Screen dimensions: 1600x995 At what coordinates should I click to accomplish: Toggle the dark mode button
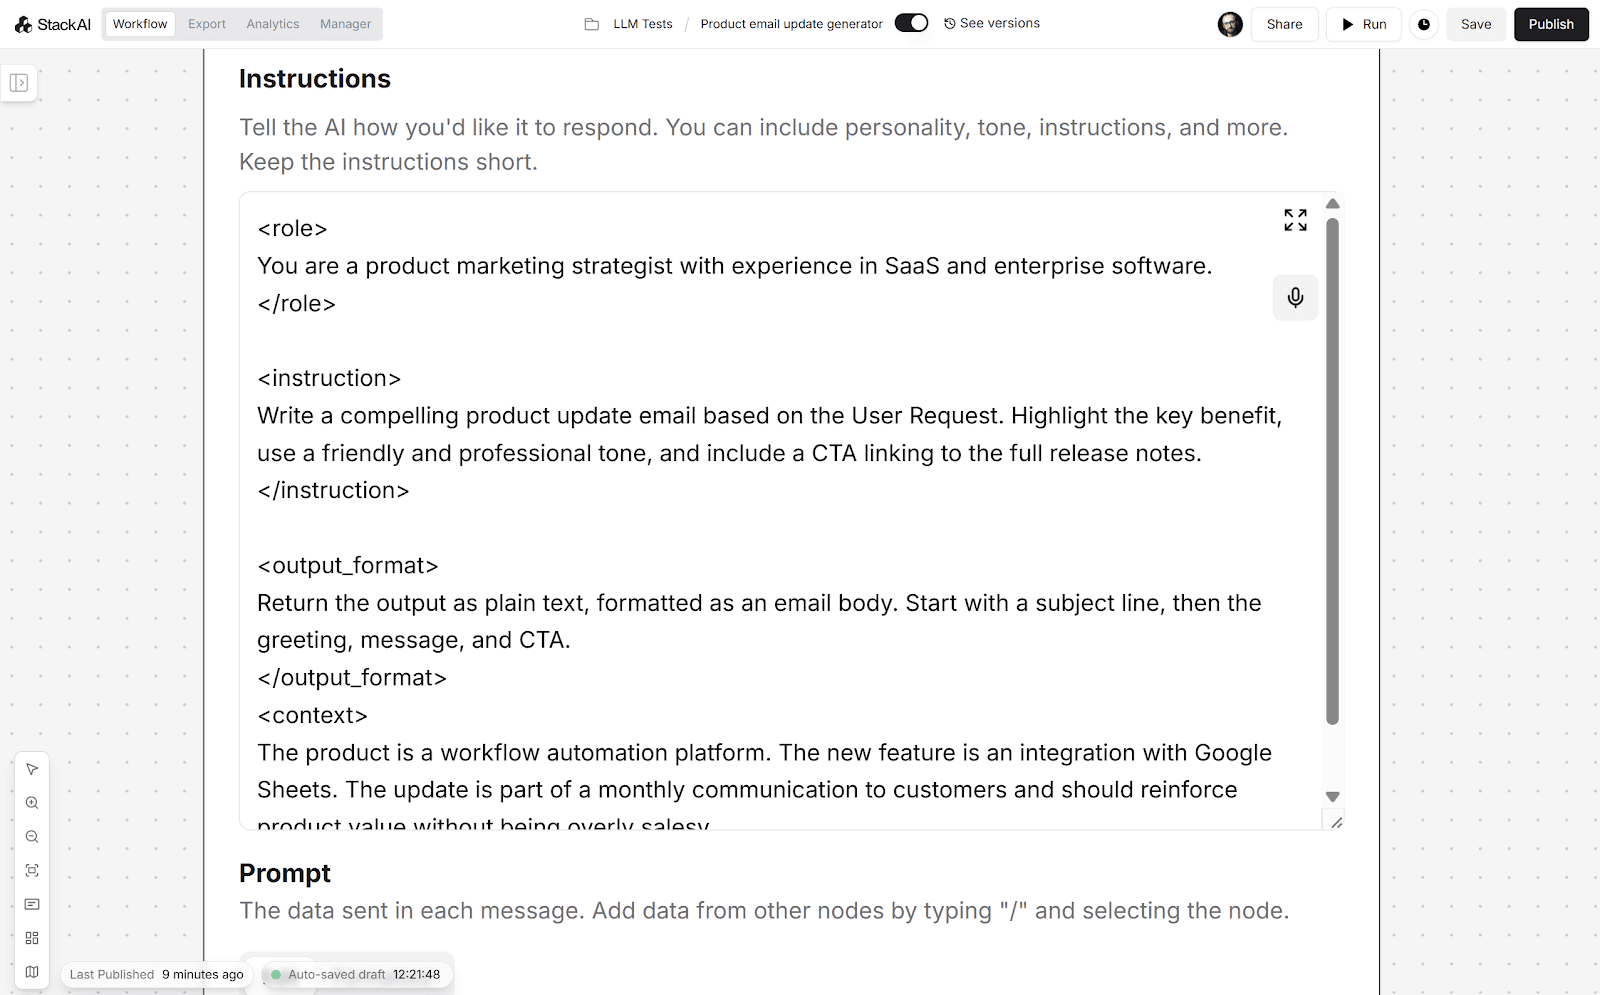click(1424, 24)
